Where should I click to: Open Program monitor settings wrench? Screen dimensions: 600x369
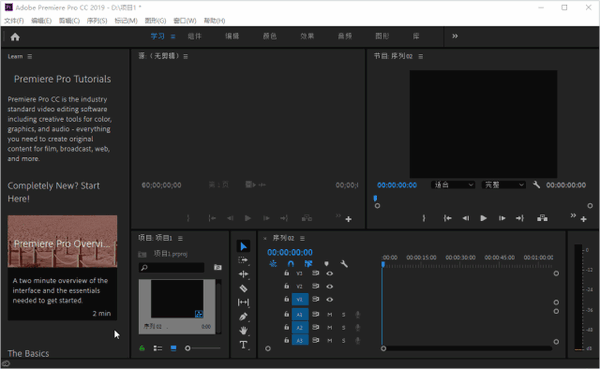(536, 185)
